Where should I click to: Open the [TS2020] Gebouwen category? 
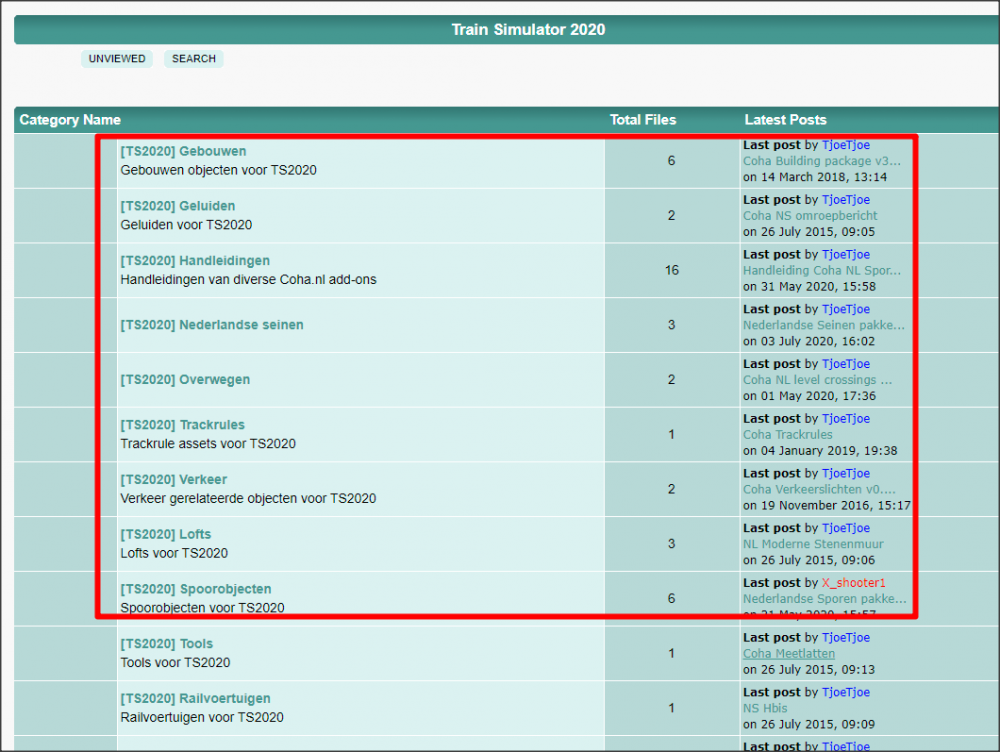pos(183,152)
